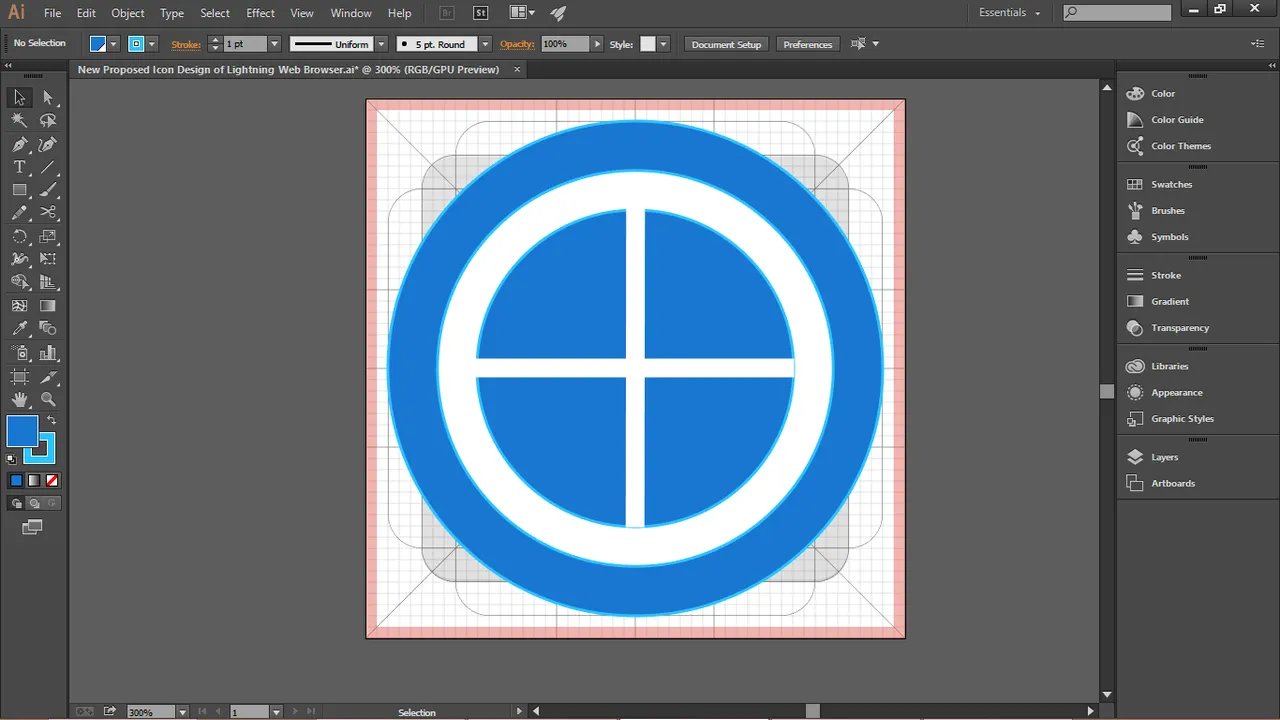
Task: Select the Perspective Grid tool
Action: 48,283
